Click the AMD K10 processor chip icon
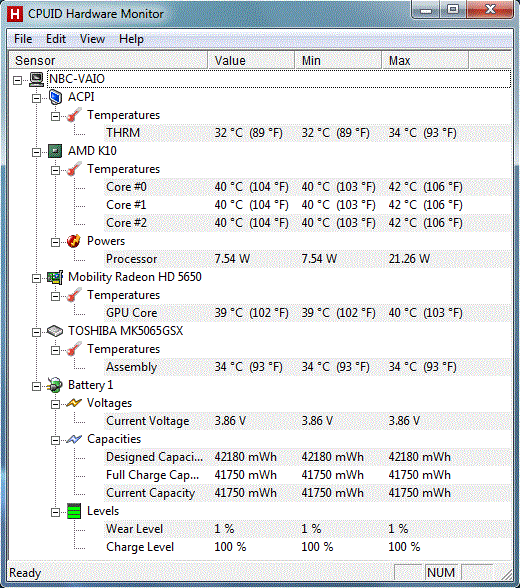This screenshot has width=520, height=588. point(55,151)
